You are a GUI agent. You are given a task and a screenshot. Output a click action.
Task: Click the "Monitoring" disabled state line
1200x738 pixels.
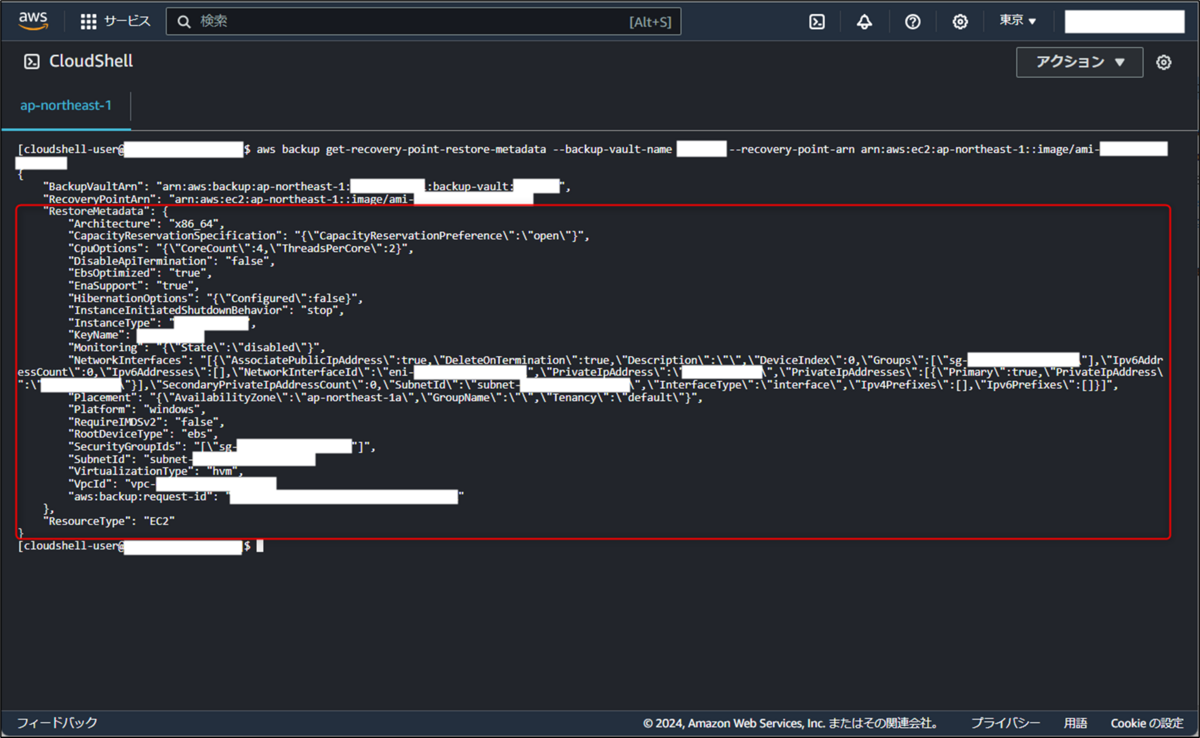click(196, 348)
